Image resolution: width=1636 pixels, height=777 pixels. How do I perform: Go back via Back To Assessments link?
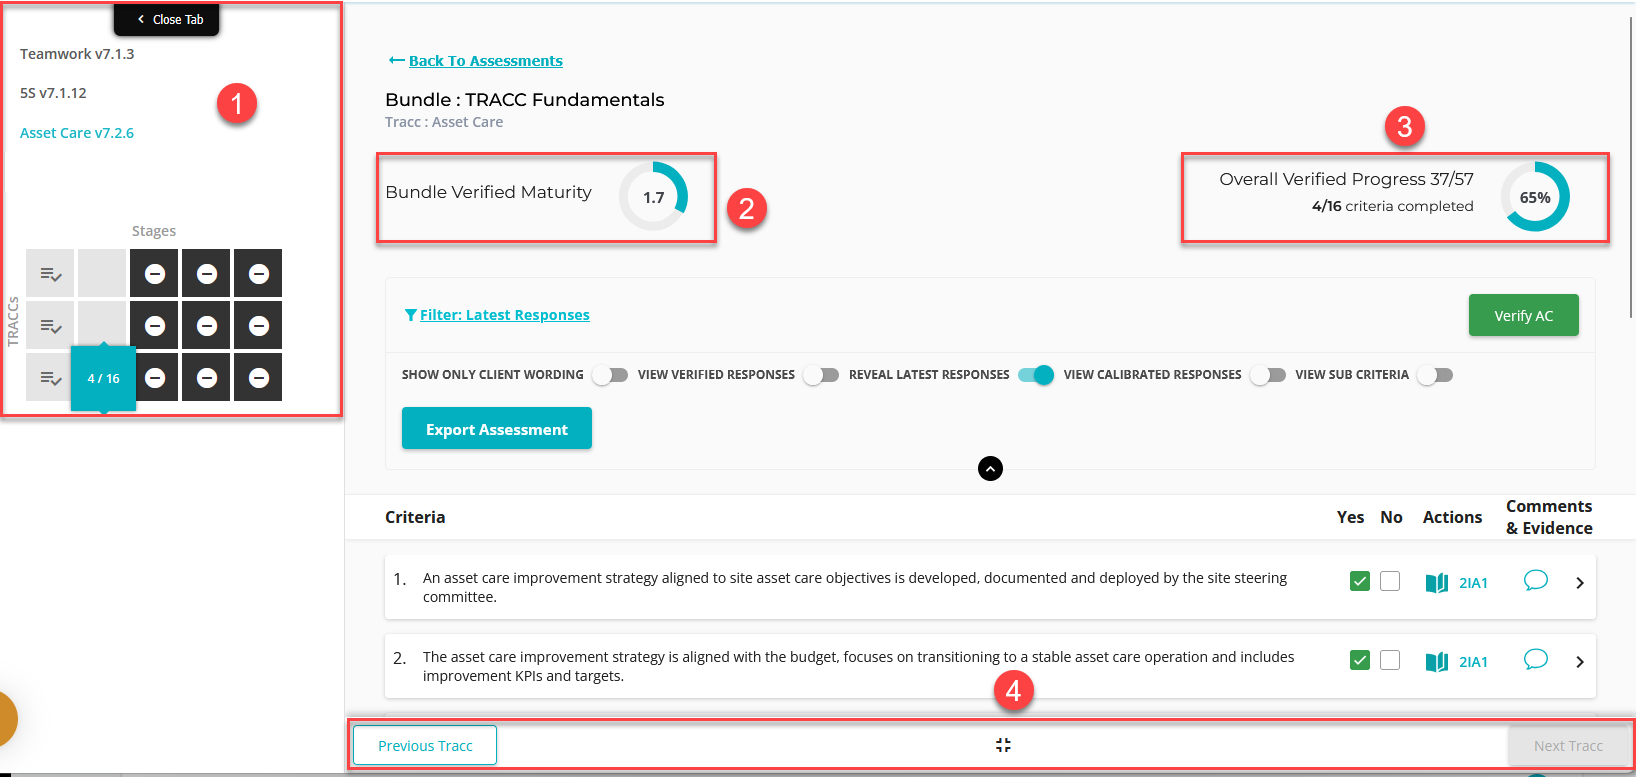coord(485,61)
